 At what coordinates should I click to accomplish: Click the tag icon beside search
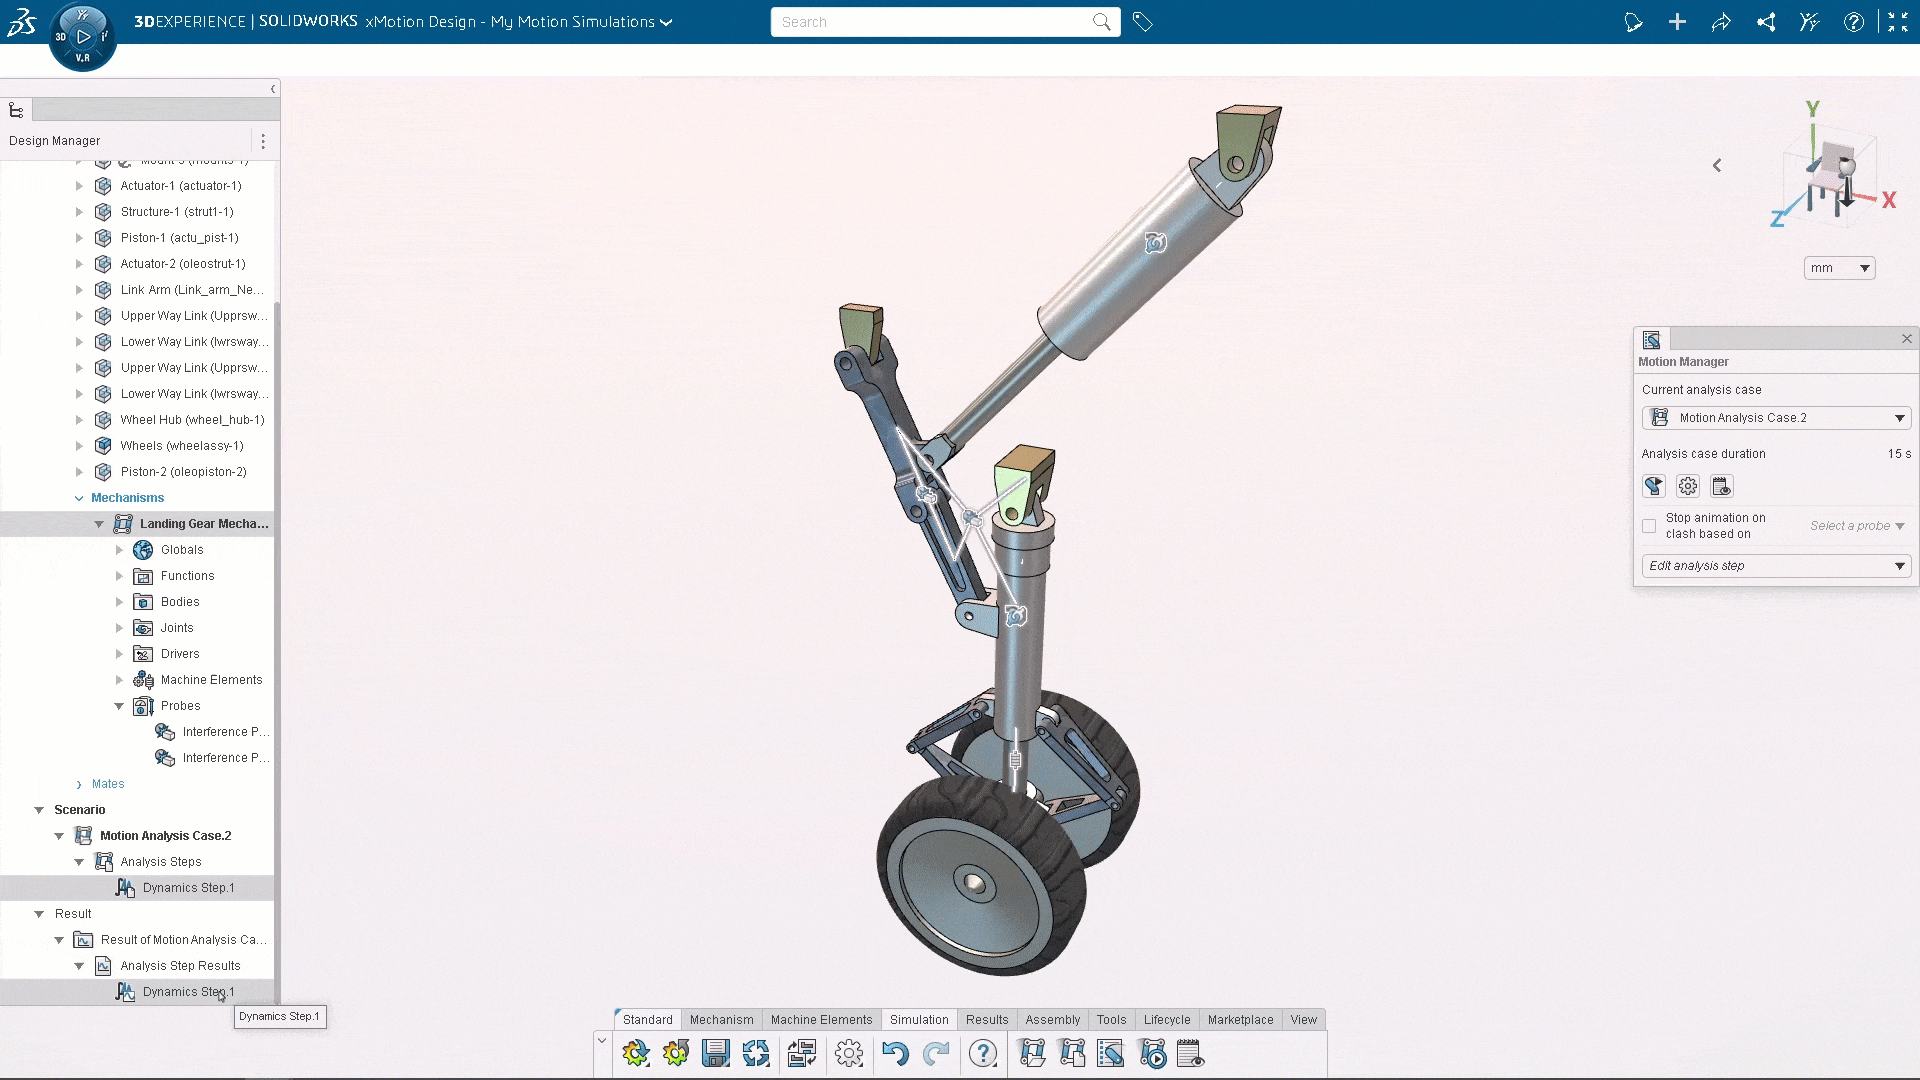coord(1142,22)
